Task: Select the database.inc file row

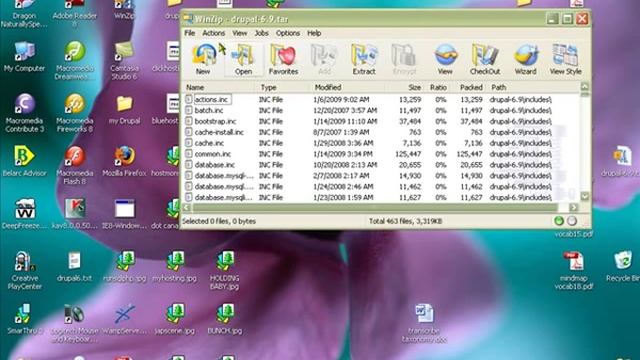Action: pos(368,165)
